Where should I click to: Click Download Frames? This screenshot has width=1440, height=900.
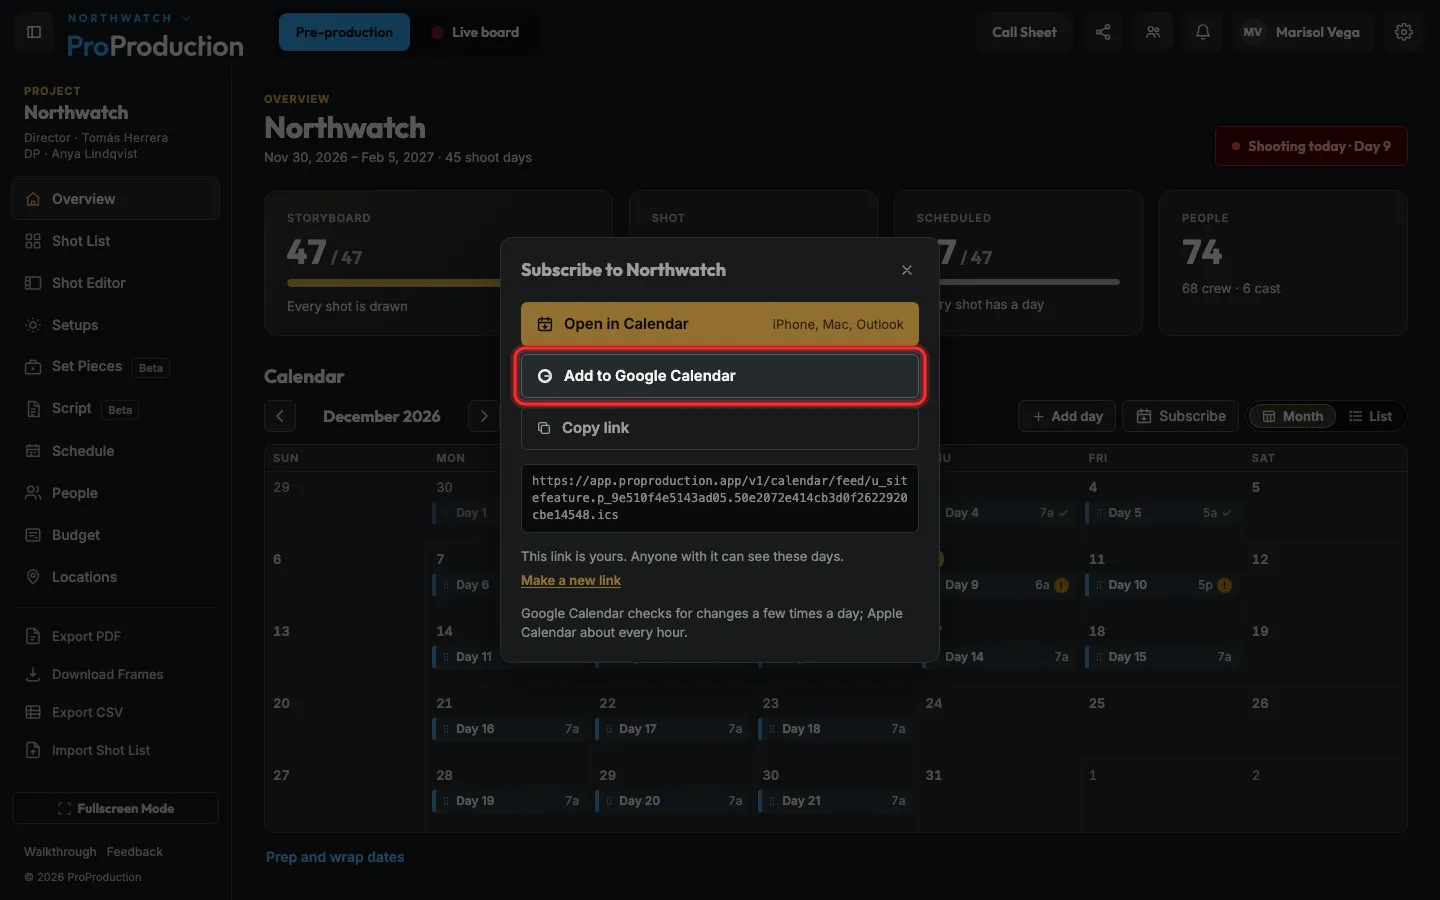pyautogui.click(x=116, y=674)
